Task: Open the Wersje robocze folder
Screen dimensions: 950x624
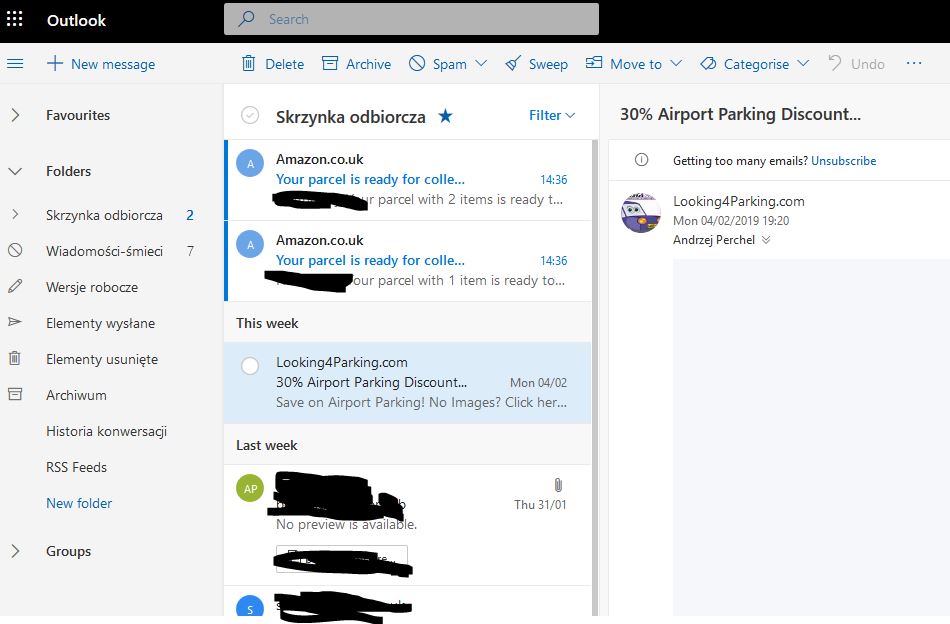Action: (92, 287)
